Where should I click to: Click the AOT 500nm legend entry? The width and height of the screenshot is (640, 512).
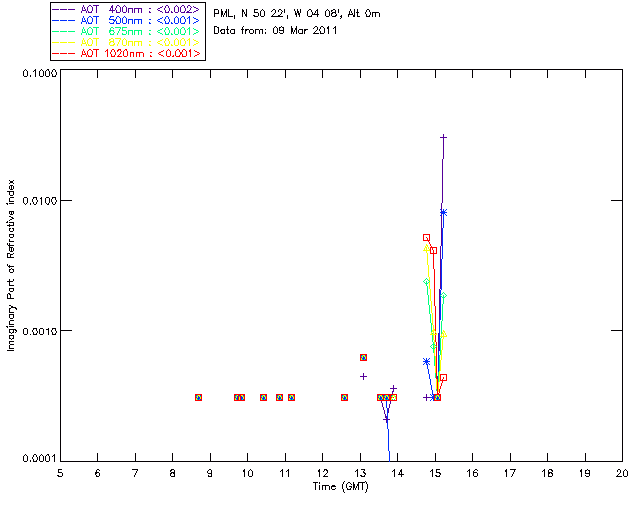click(x=127, y=20)
